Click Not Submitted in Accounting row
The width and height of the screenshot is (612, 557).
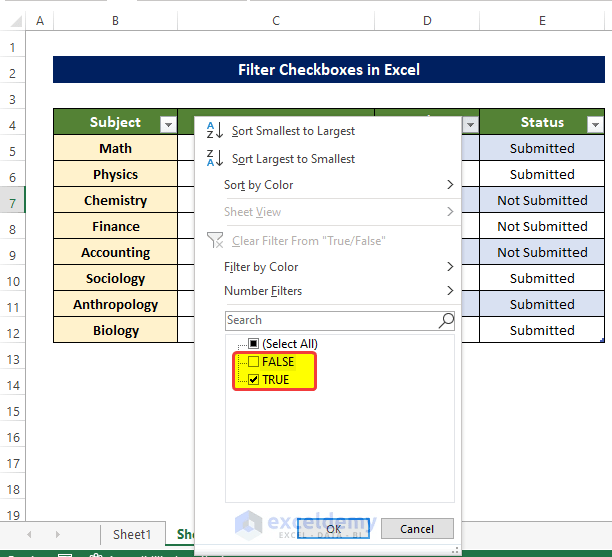(x=542, y=252)
